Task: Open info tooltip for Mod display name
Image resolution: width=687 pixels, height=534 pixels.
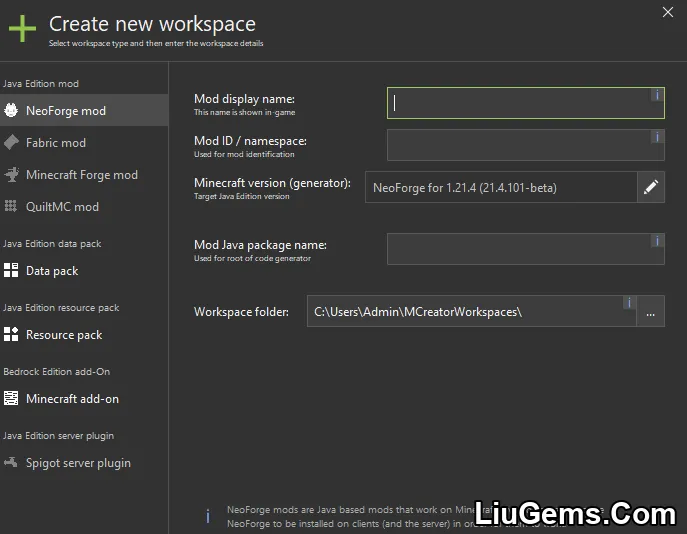Action: (x=657, y=95)
